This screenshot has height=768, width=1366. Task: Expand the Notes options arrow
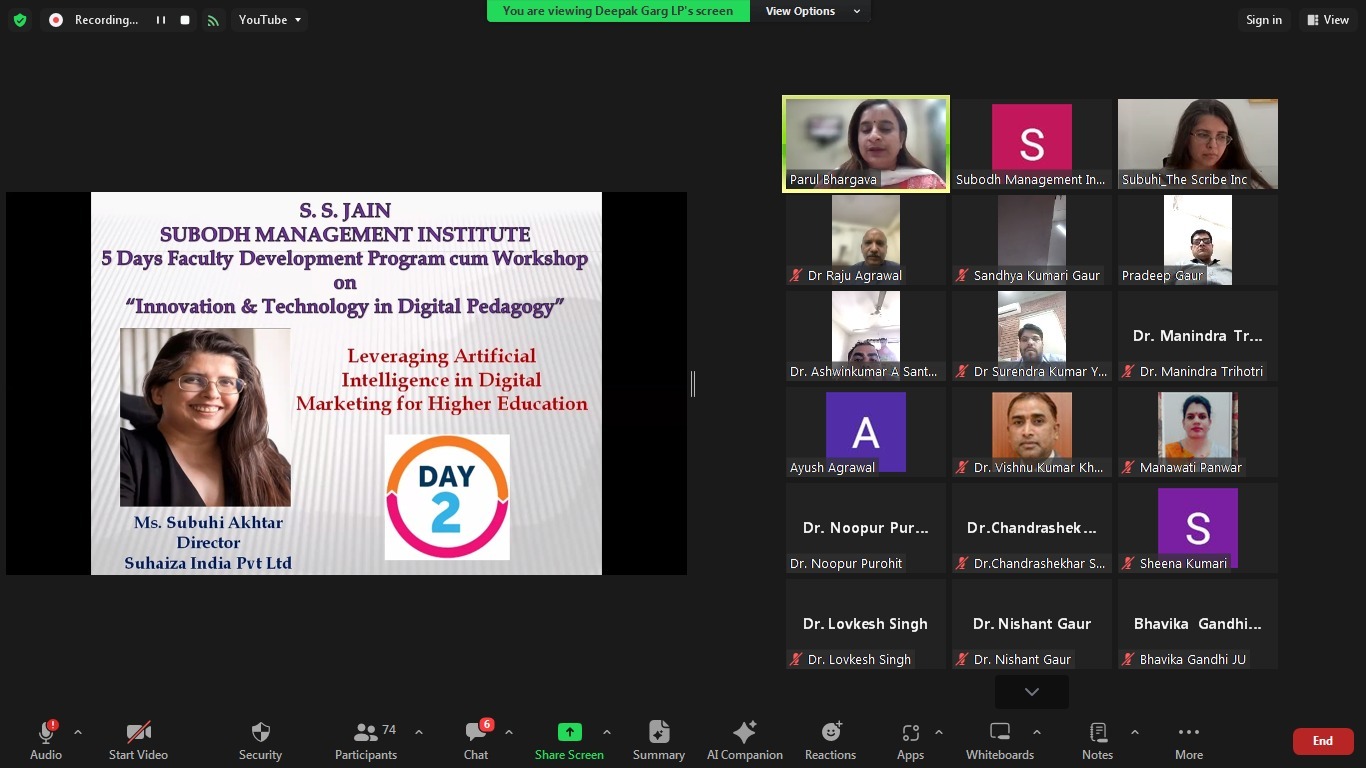pyautogui.click(x=1134, y=733)
